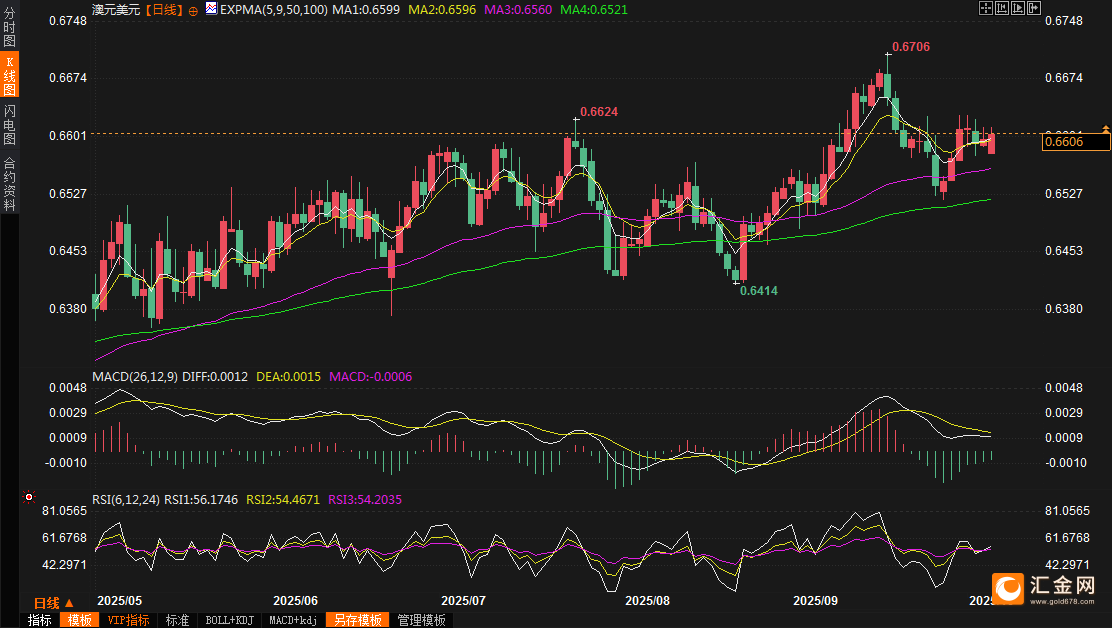
Task: Click the orange price alert arrow
Action: tap(1105, 129)
